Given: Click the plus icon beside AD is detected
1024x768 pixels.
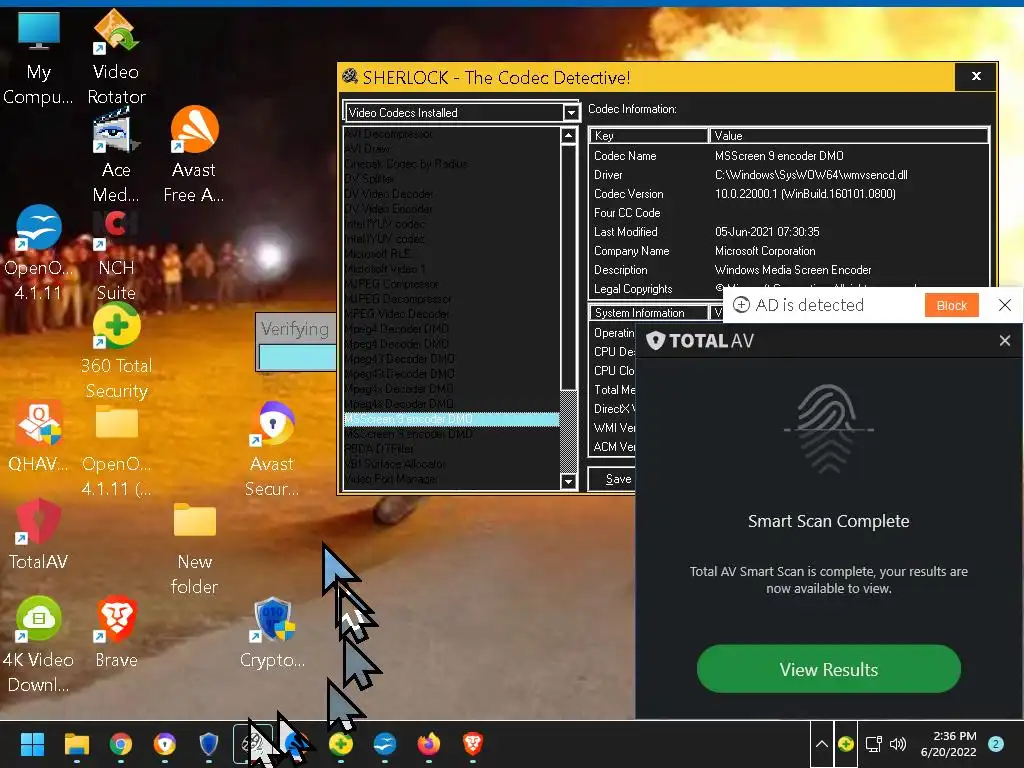Looking at the screenshot, I should coord(741,305).
